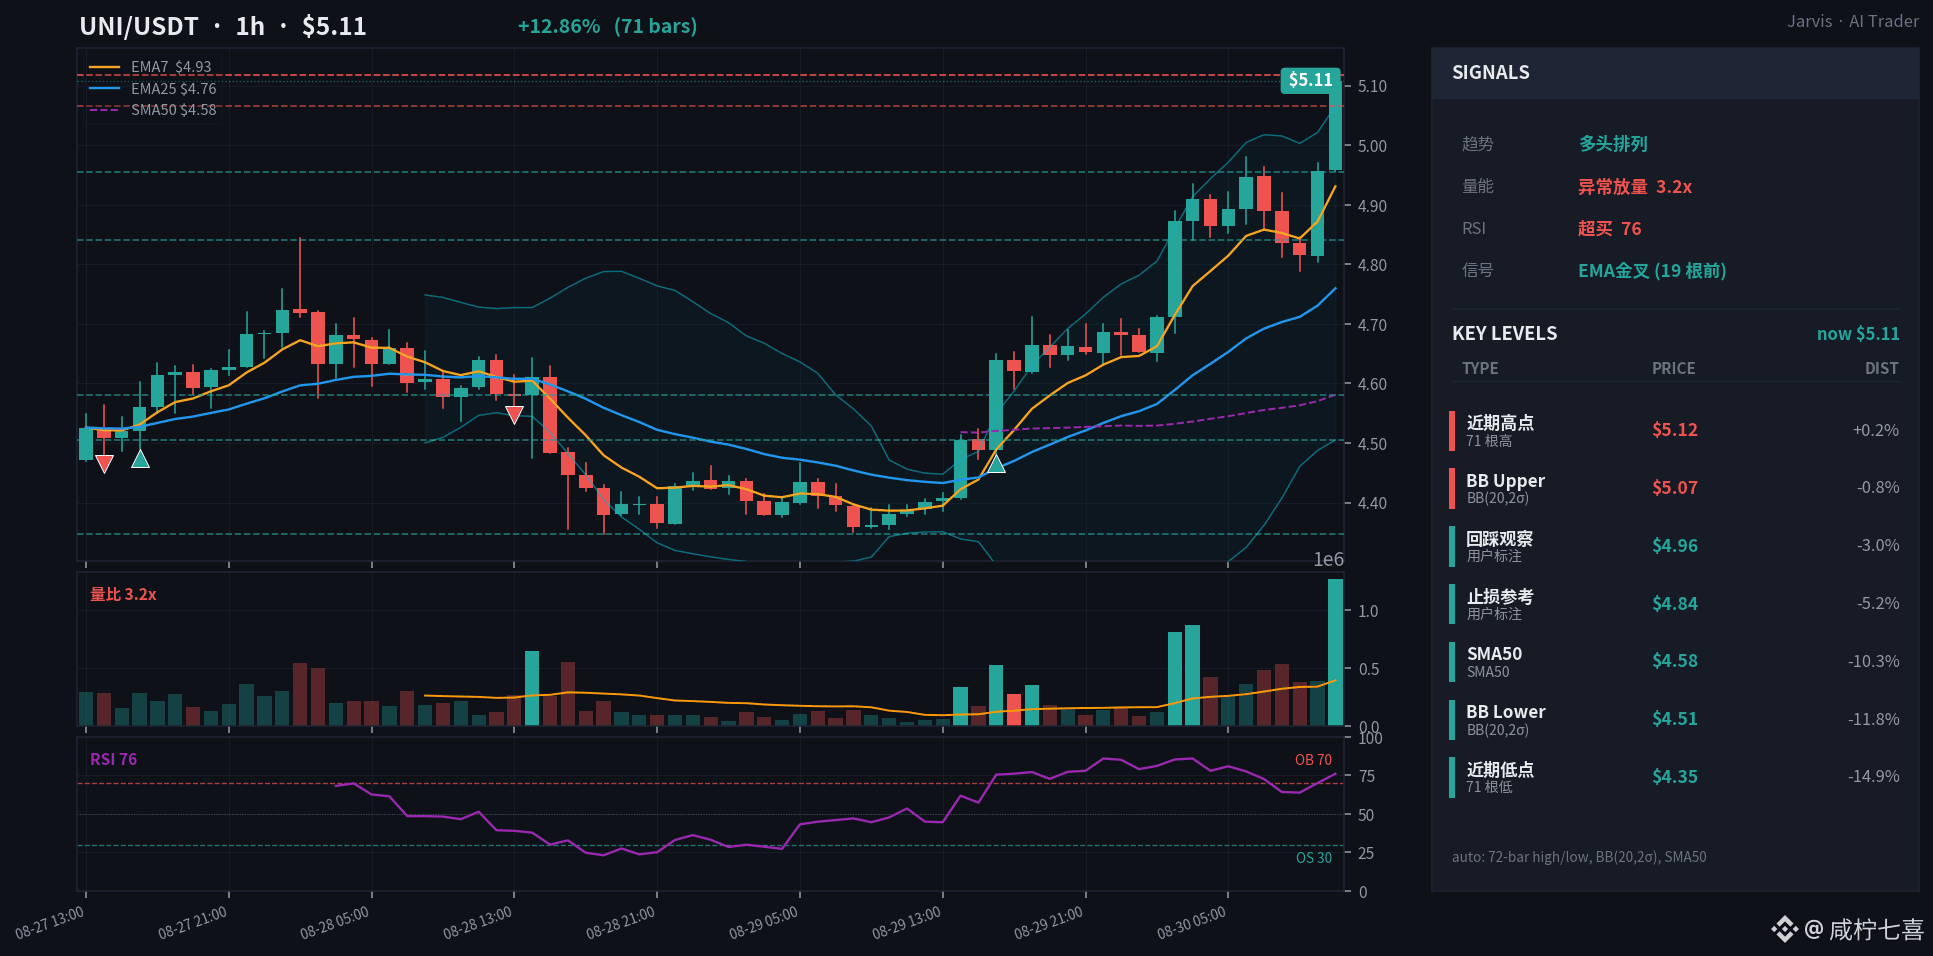Click the SIGNALS panel header

(1675, 73)
